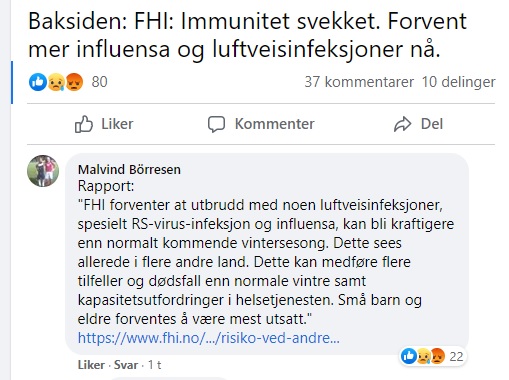509x380 pixels.
Task: Click the Liker thumbs-up icon
Action: [x=83, y=124]
